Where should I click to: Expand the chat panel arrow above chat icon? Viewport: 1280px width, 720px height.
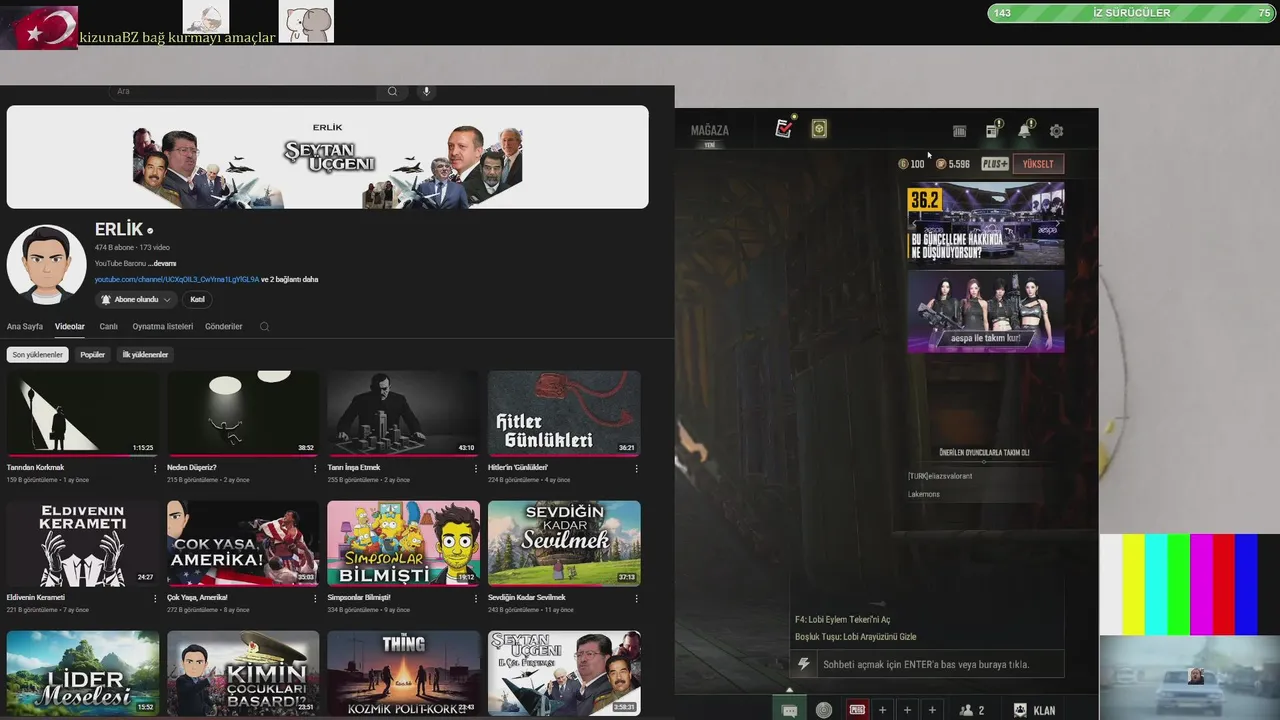click(x=789, y=690)
